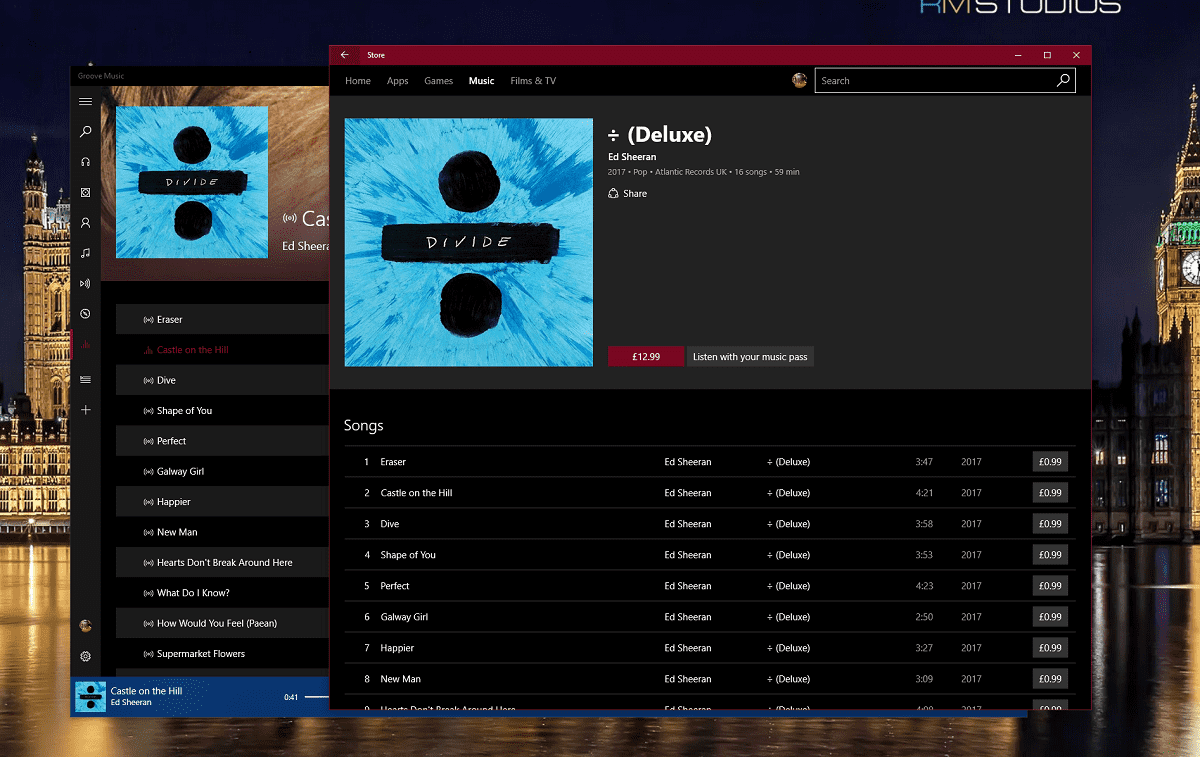Screen dimensions: 1200x757
Task: Click the search icon in Groove sidebar
Action: (x=86, y=131)
